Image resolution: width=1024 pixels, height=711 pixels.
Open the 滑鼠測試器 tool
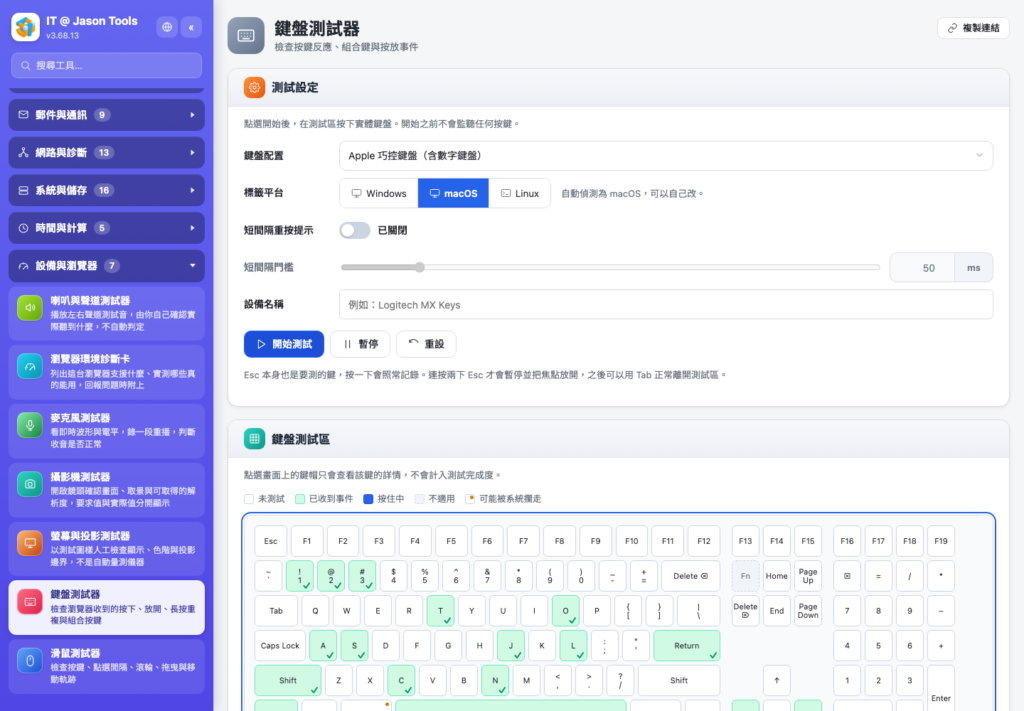[106, 666]
